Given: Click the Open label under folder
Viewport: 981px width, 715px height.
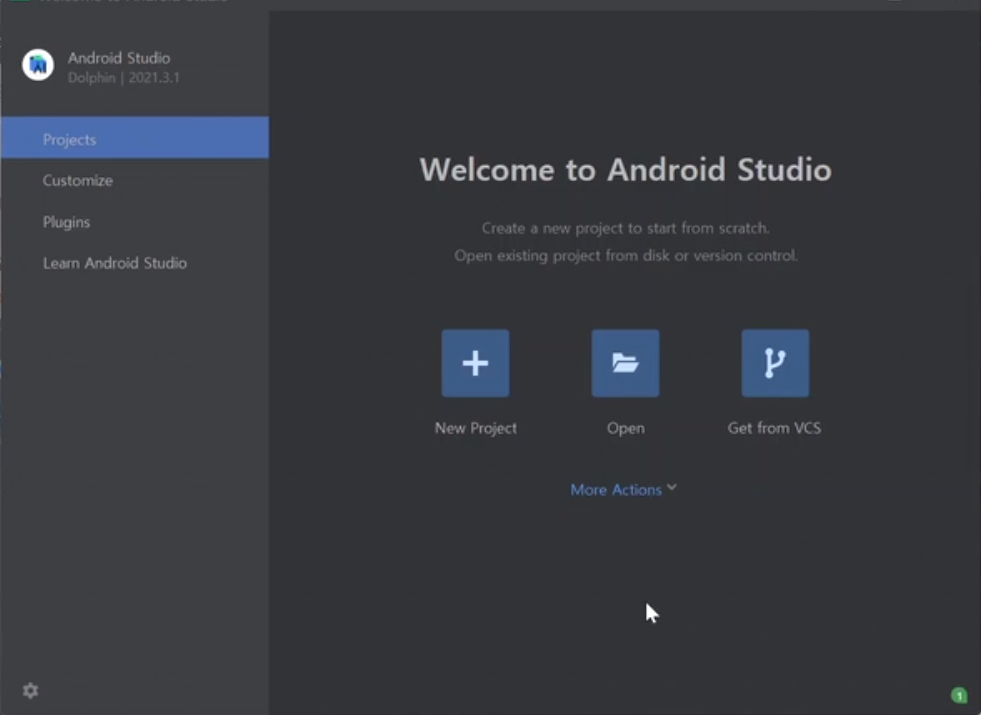Looking at the screenshot, I should (x=626, y=428).
